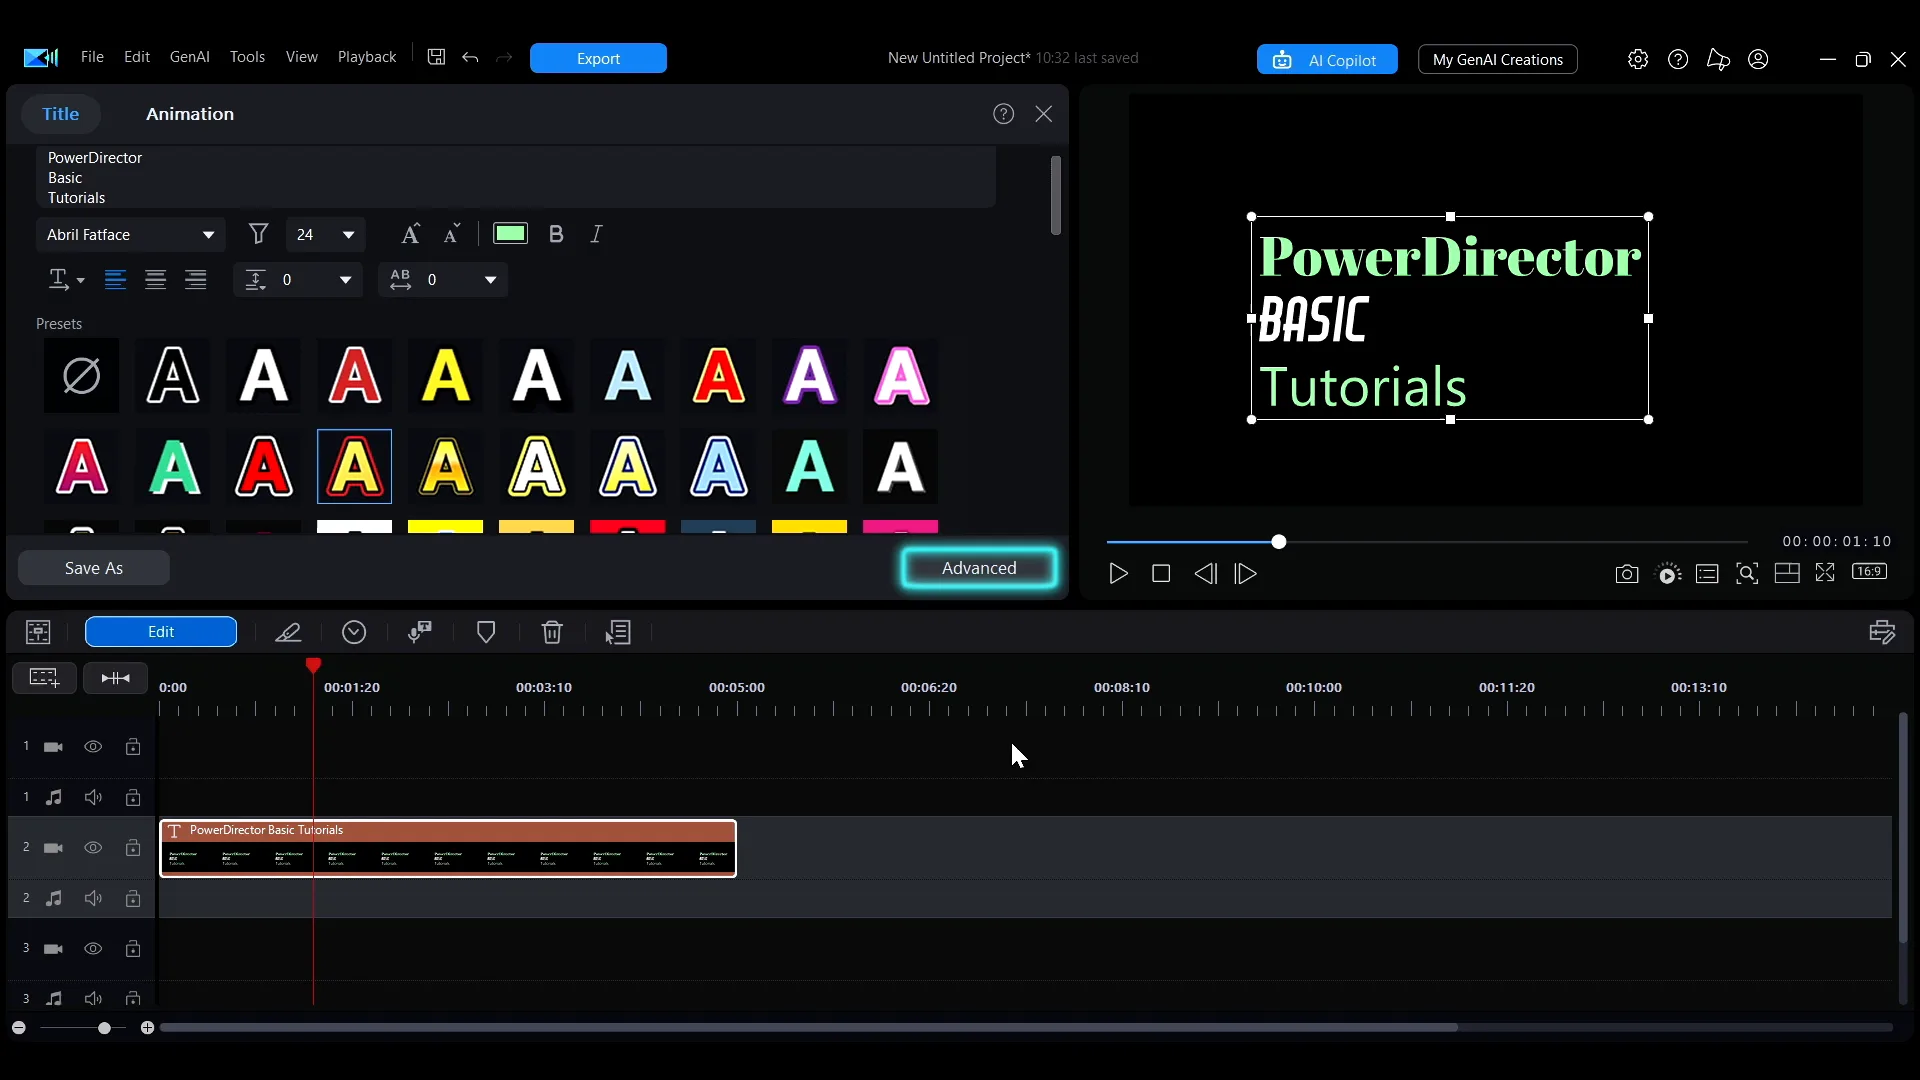Viewport: 1920px width, 1080px height.
Task: Open subtitle display icon in preview
Action: point(1707,574)
